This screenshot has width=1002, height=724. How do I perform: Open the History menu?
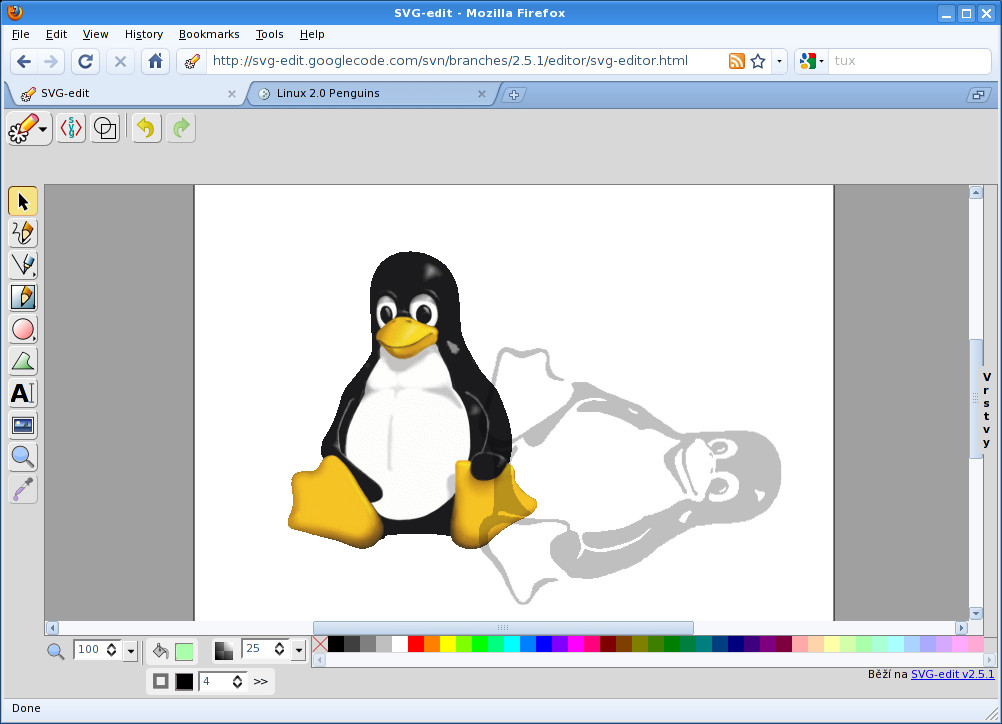(x=144, y=35)
